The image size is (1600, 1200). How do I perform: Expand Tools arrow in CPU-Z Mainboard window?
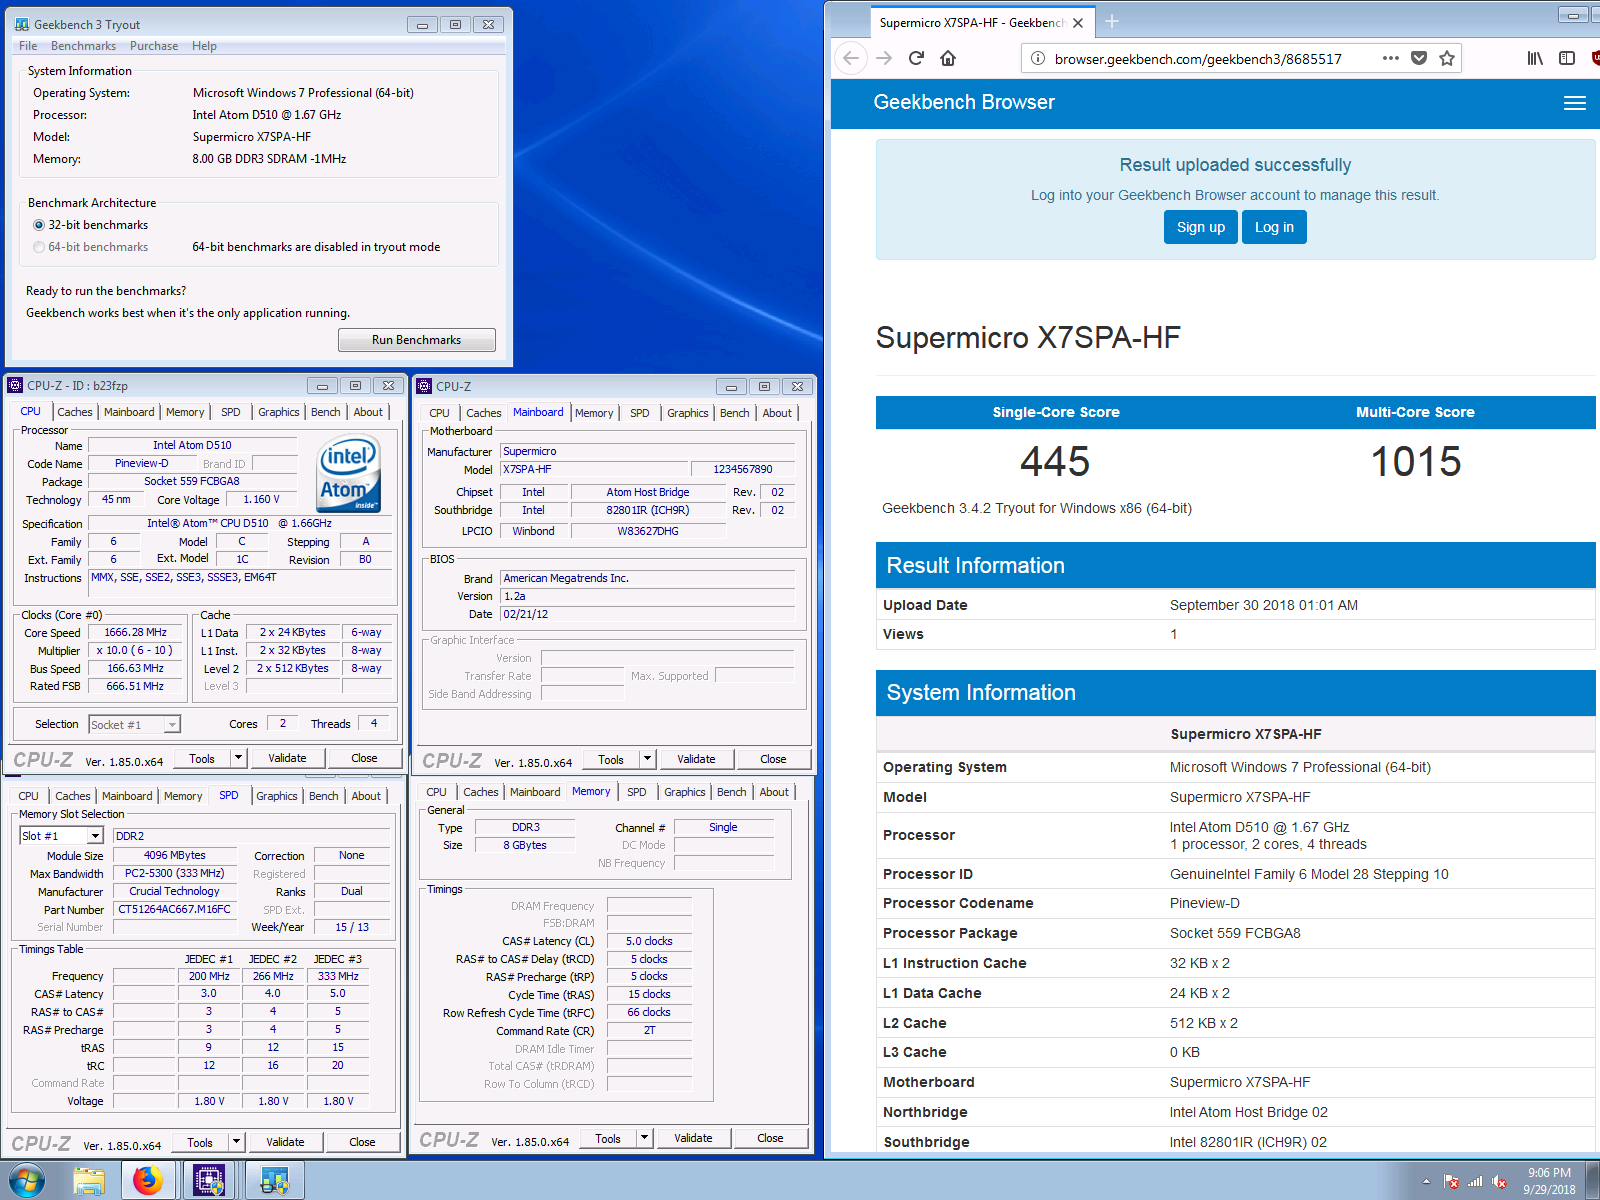pos(648,759)
